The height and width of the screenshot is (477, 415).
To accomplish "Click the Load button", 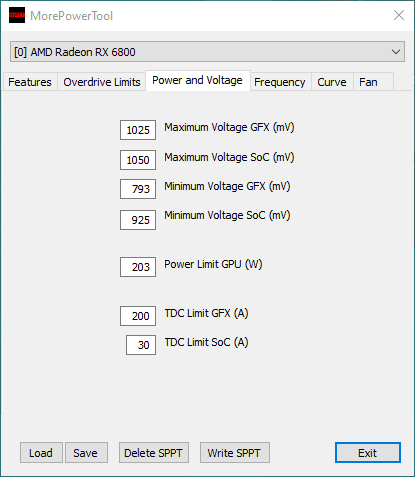I will (x=41, y=453).
